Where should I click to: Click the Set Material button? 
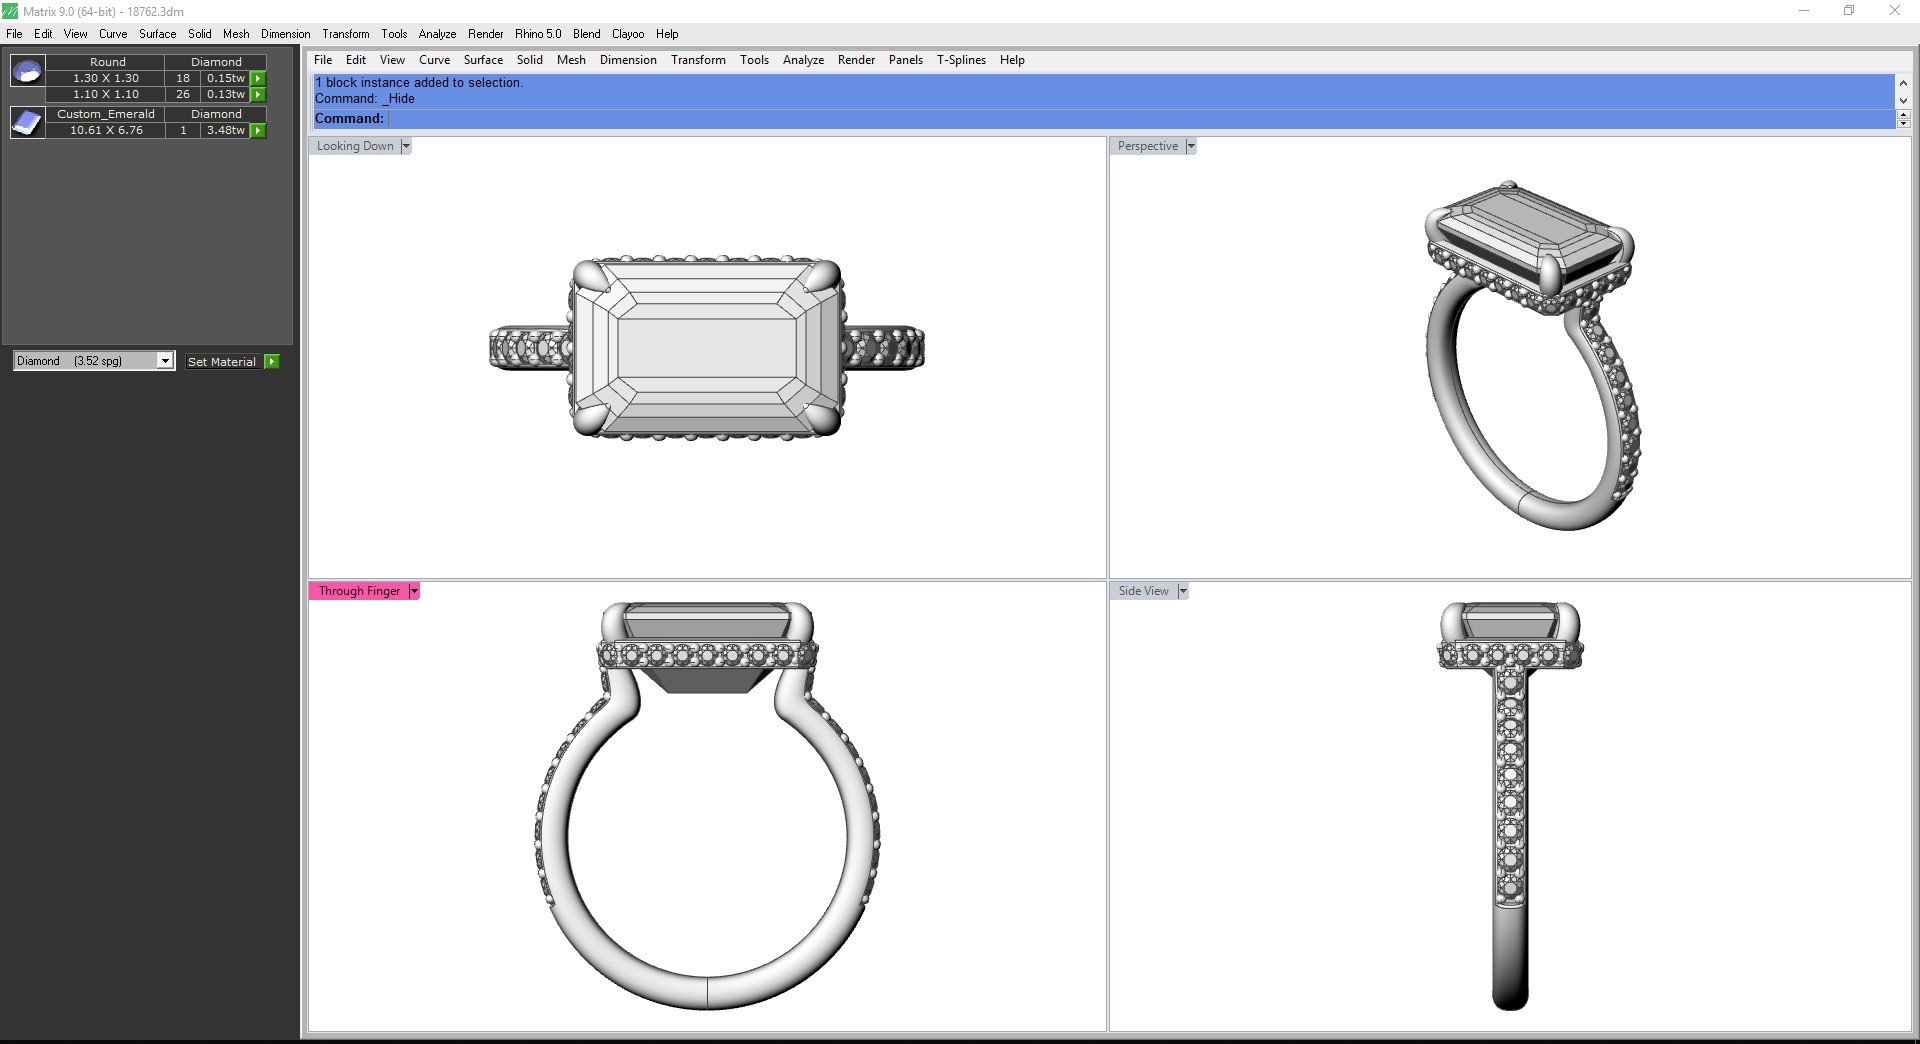[222, 362]
